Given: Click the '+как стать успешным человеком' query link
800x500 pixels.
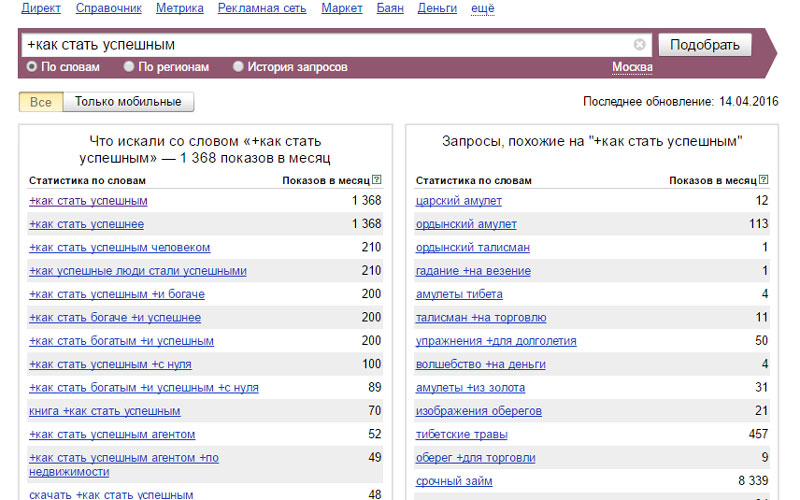Looking at the screenshot, I should point(120,247).
